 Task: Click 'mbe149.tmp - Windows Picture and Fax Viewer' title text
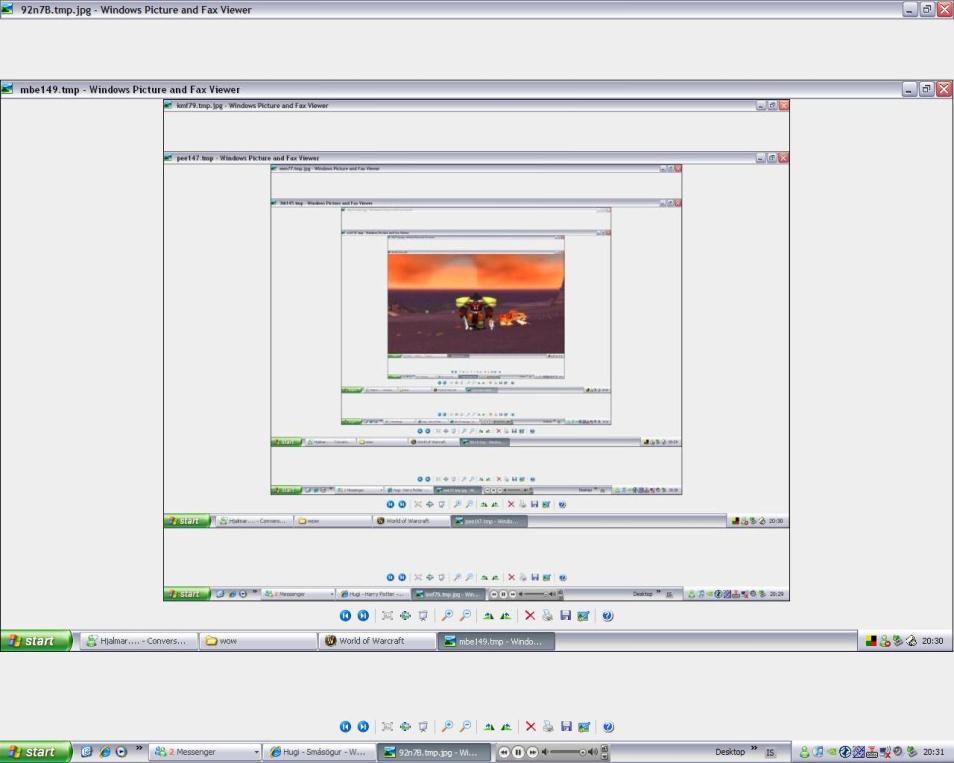pos(130,89)
